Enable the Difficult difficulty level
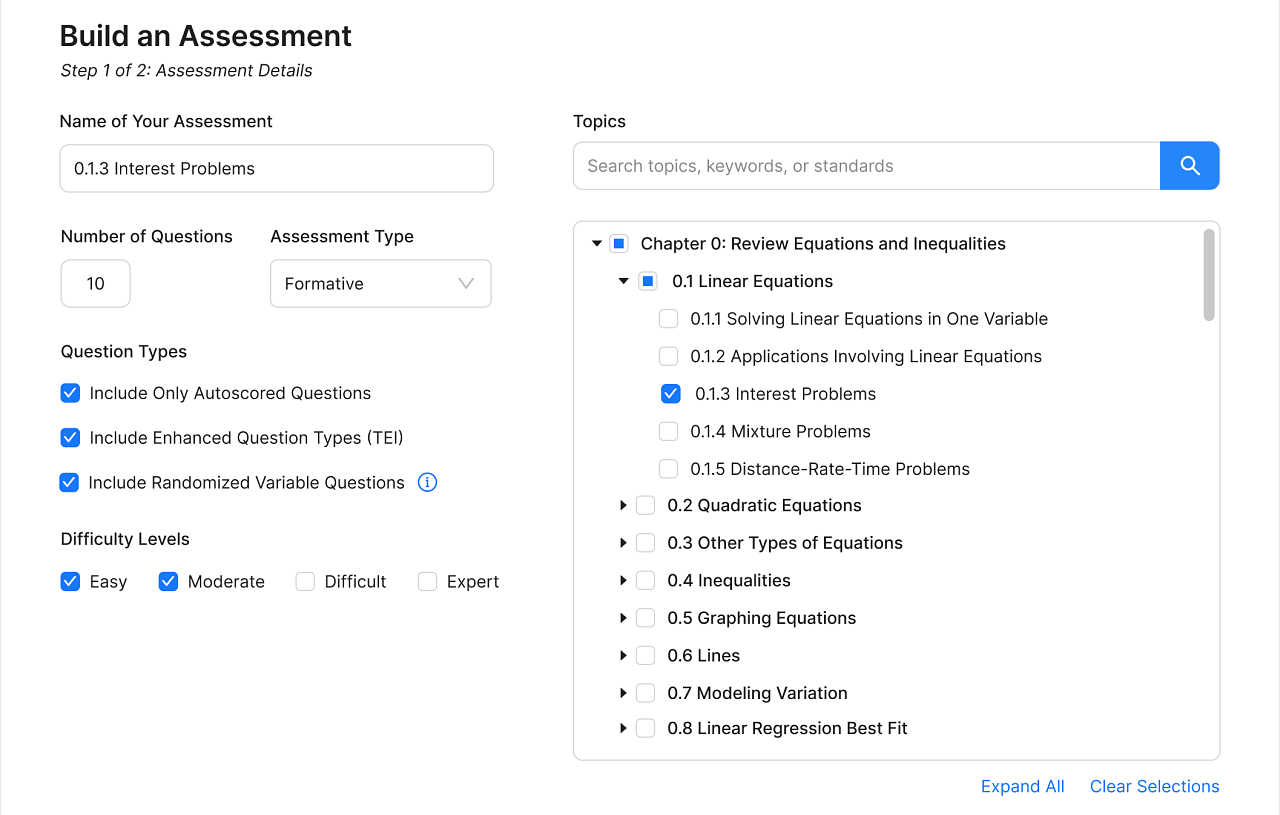Viewport: 1280px width, 815px height. coord(304,581)
